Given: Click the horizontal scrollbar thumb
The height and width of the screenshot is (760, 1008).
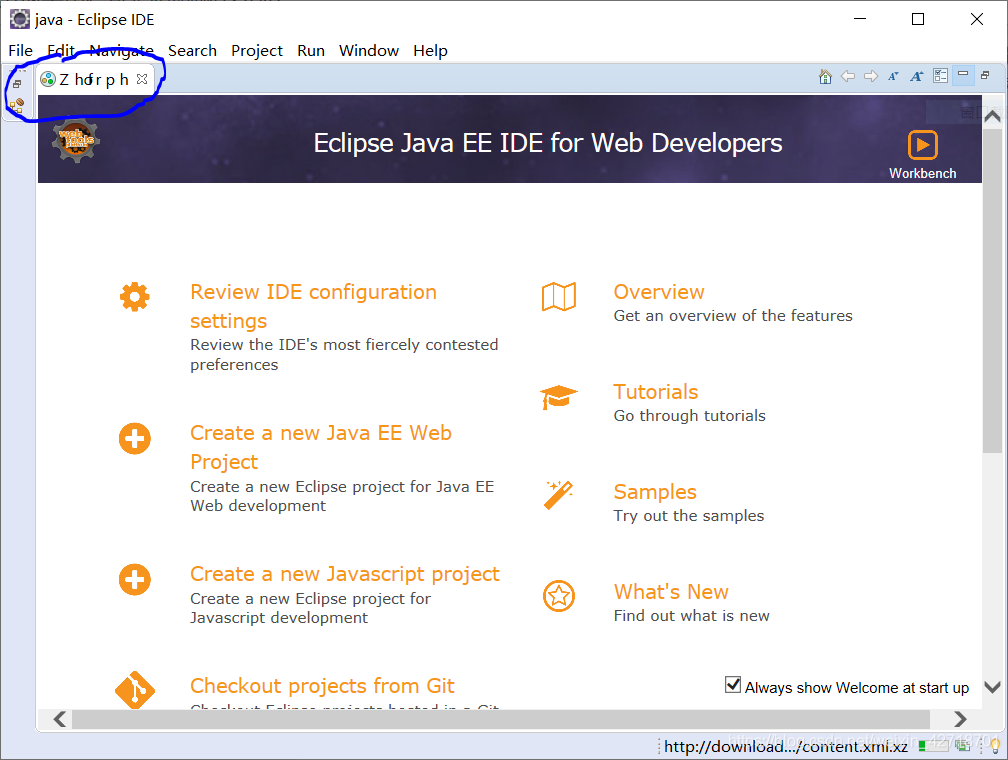Looking at the screenshot, I should pos(501,719).
